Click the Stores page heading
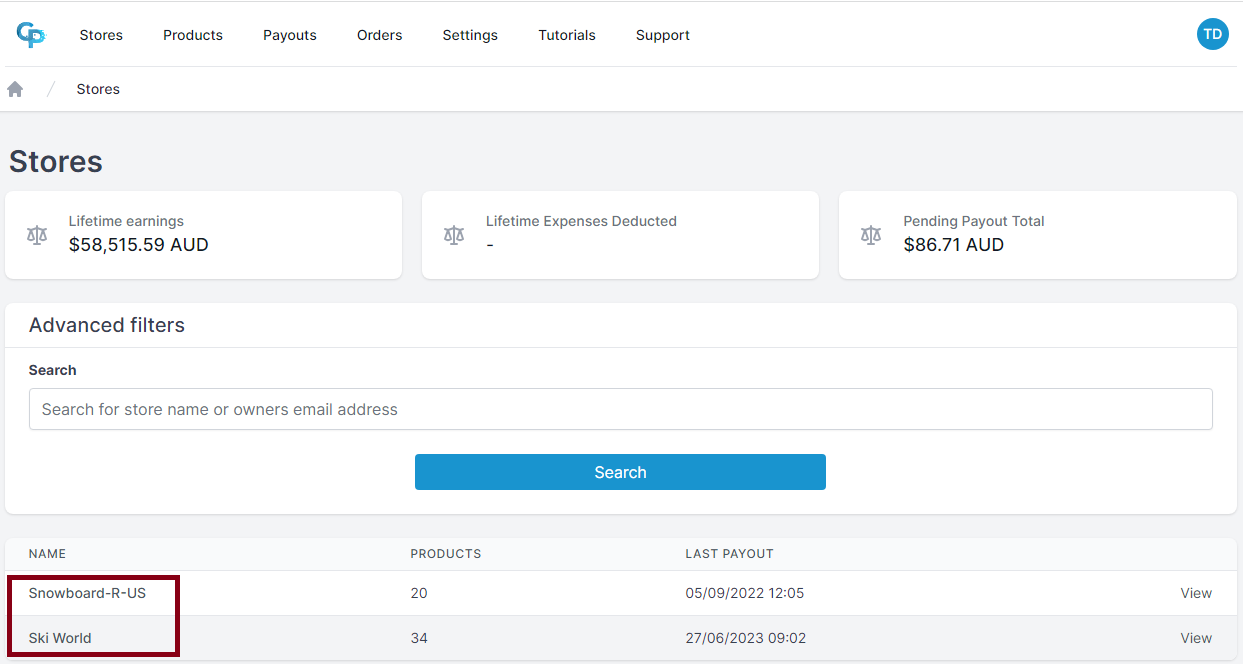The image size is (1243, 664). [x=56, y=162]
